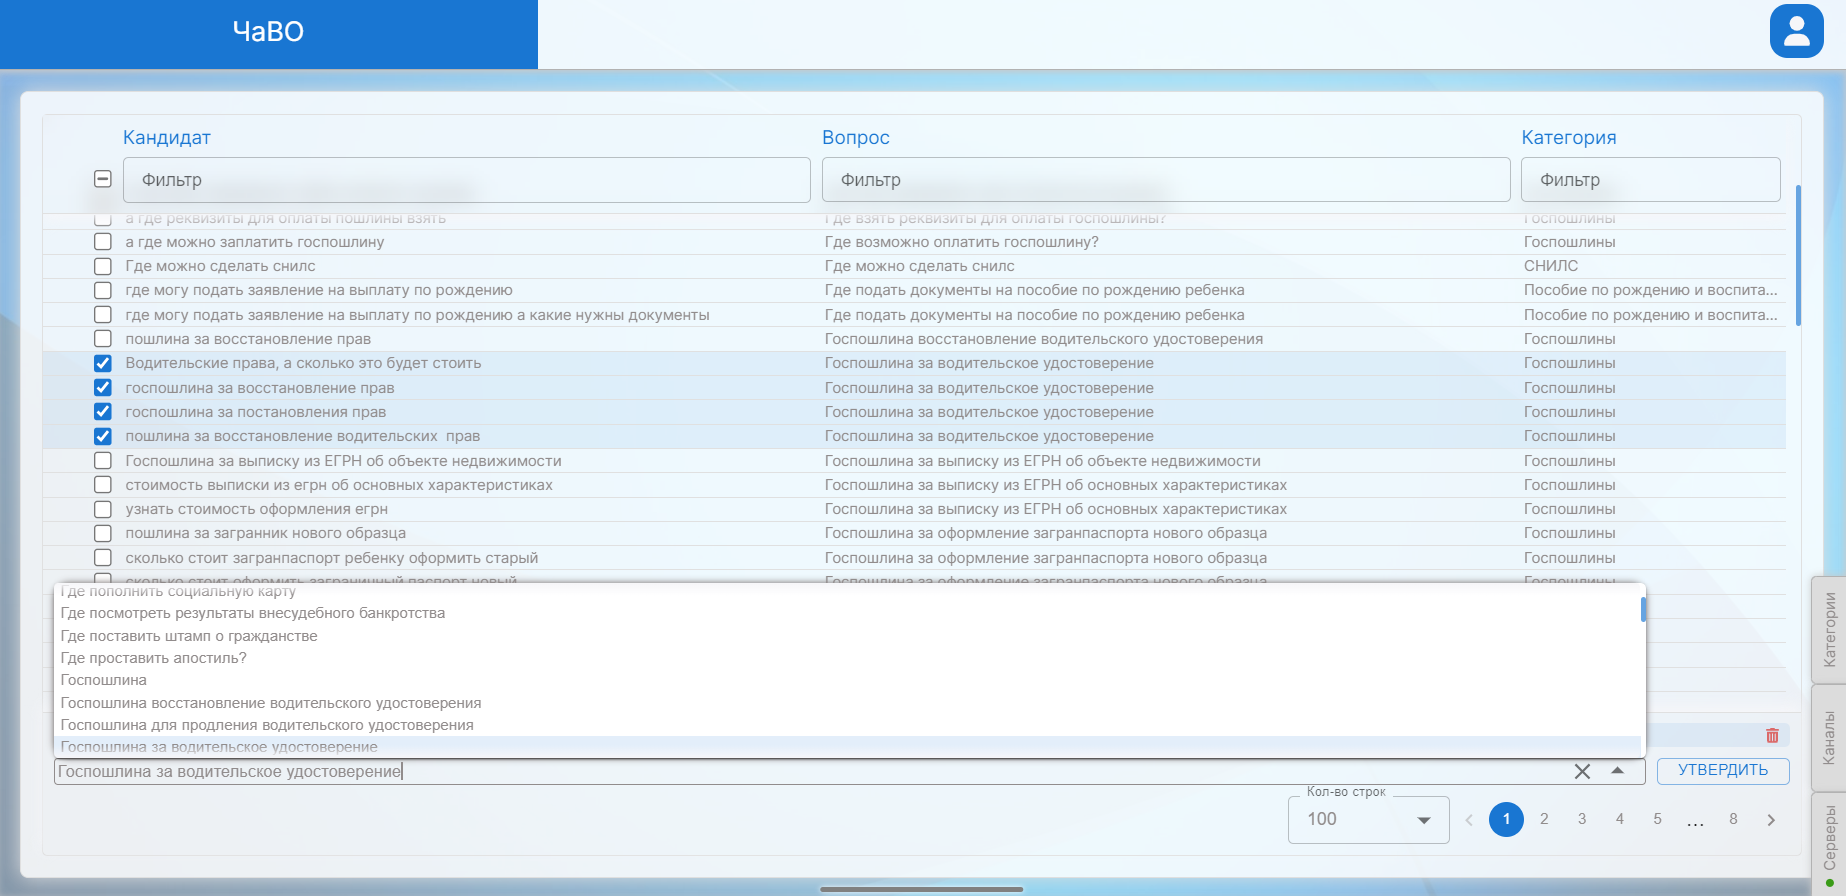
Task: Check the 'Где можно сделать снилс' row
Action: (103, 266)
